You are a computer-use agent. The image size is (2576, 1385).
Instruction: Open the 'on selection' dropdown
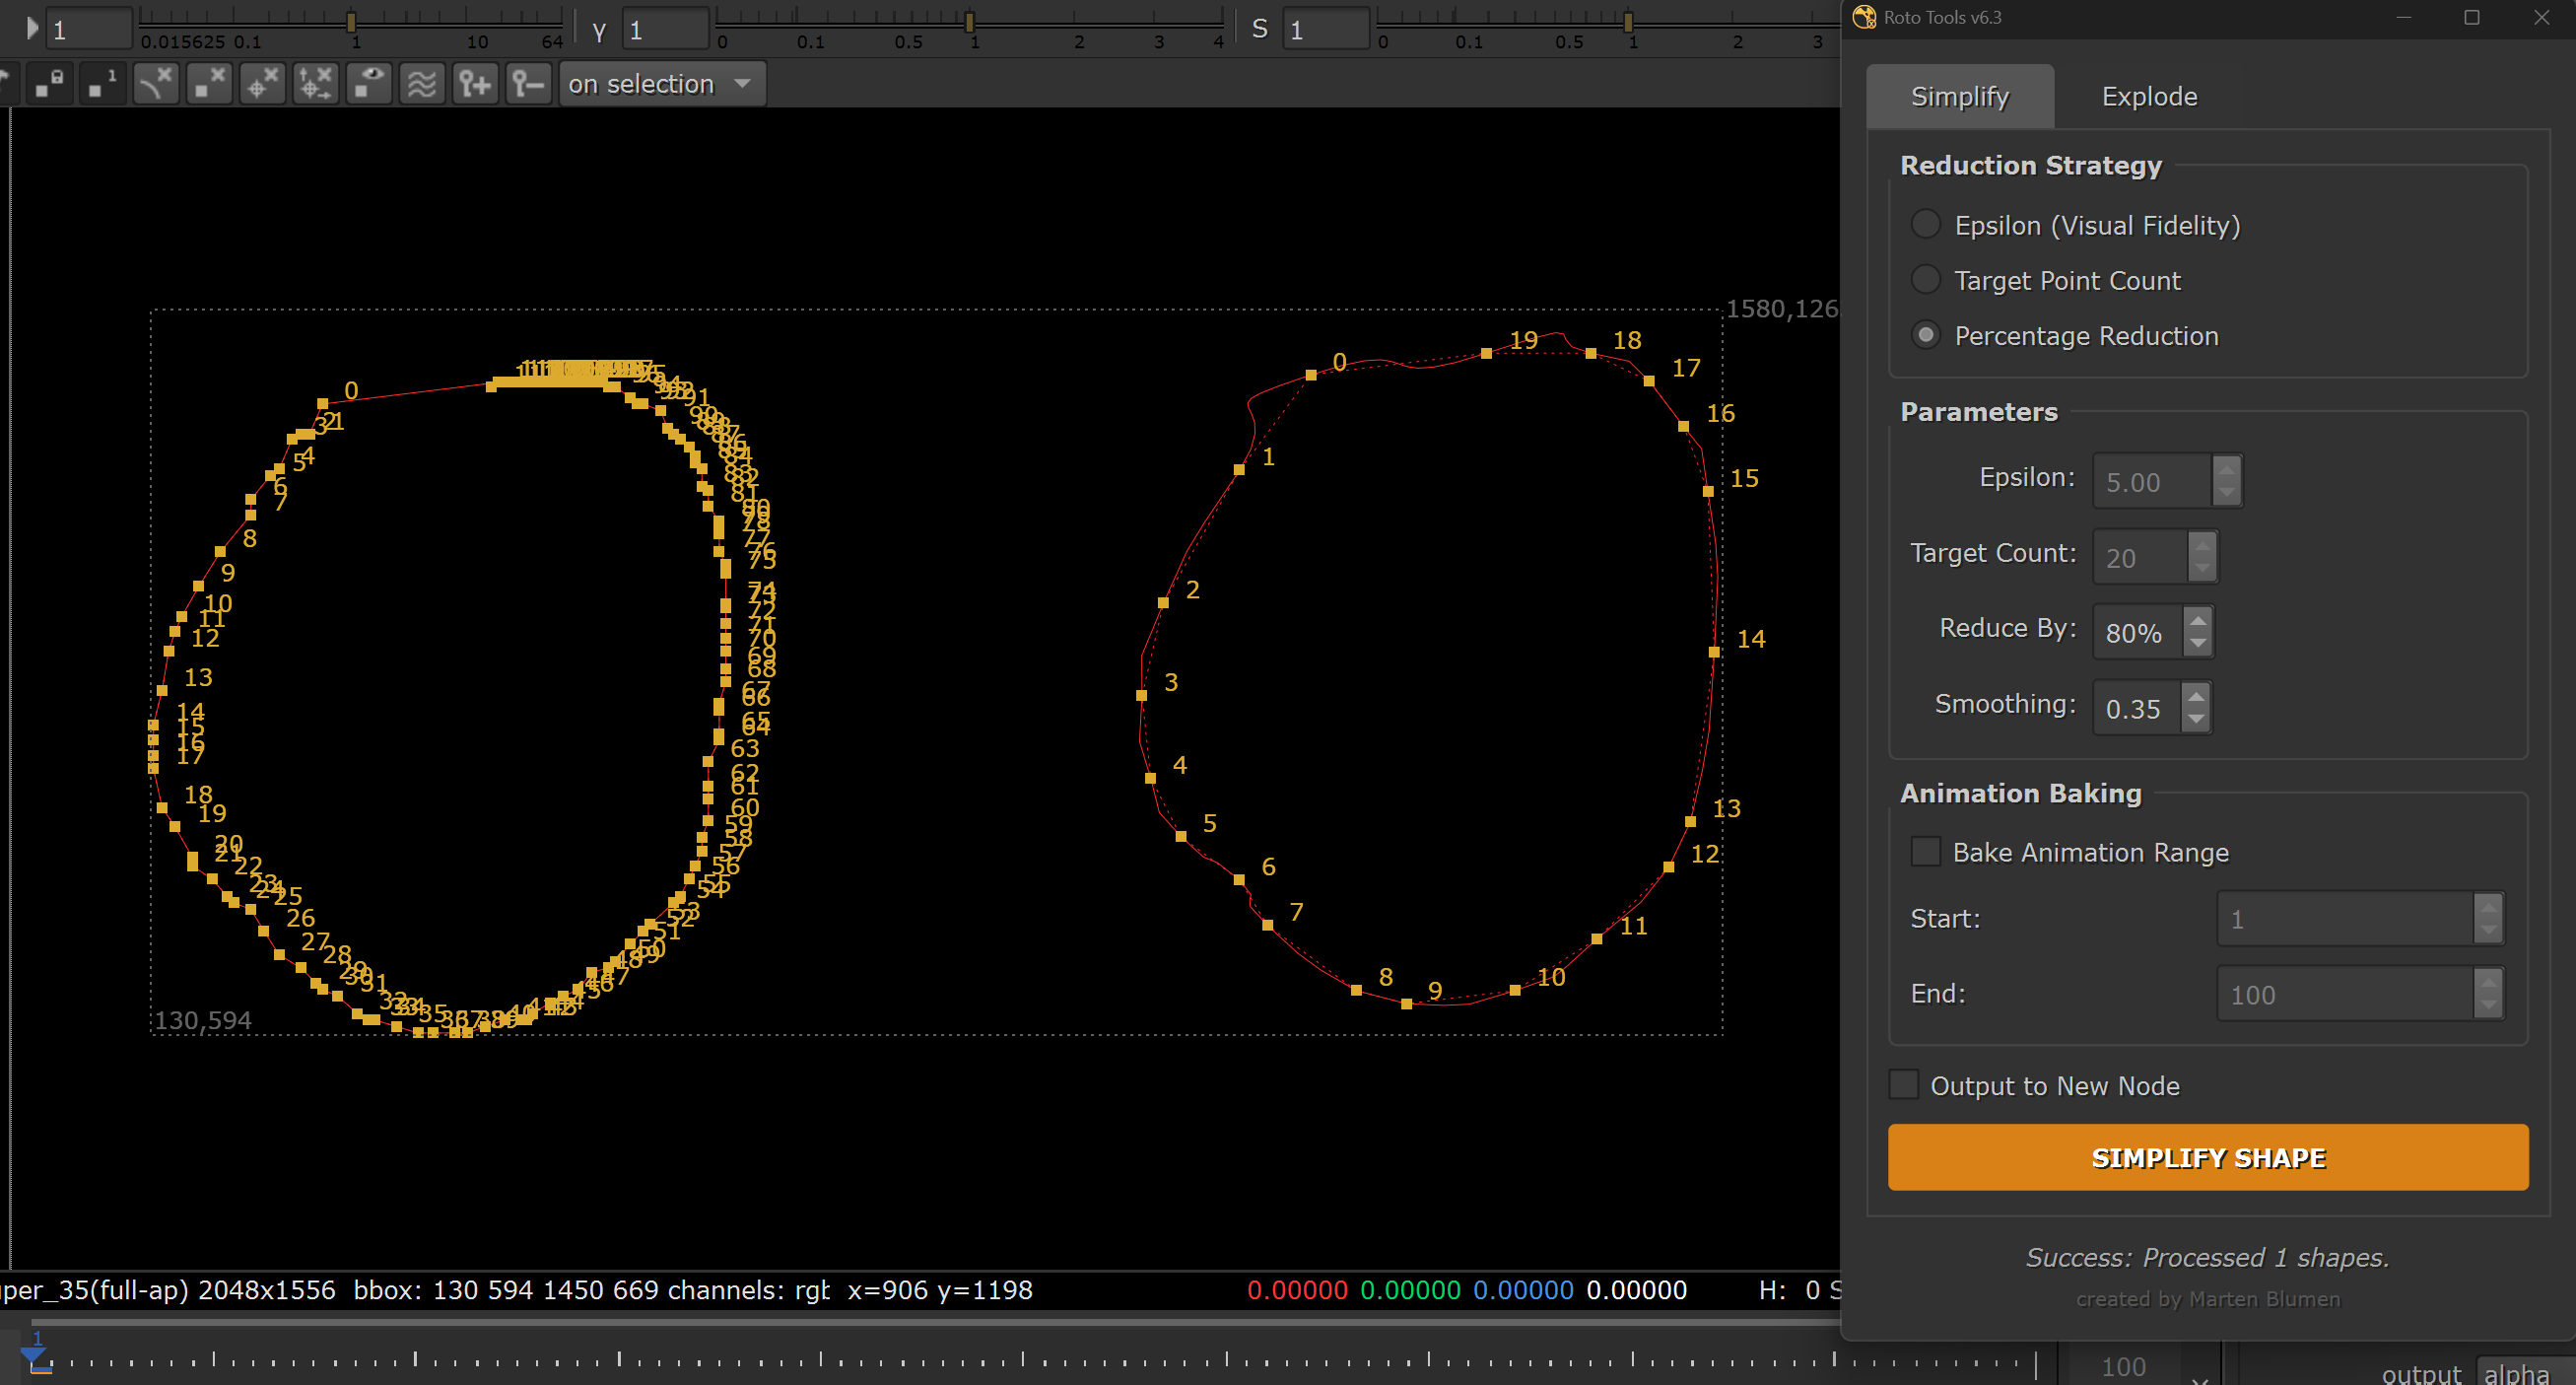point(660,83)
